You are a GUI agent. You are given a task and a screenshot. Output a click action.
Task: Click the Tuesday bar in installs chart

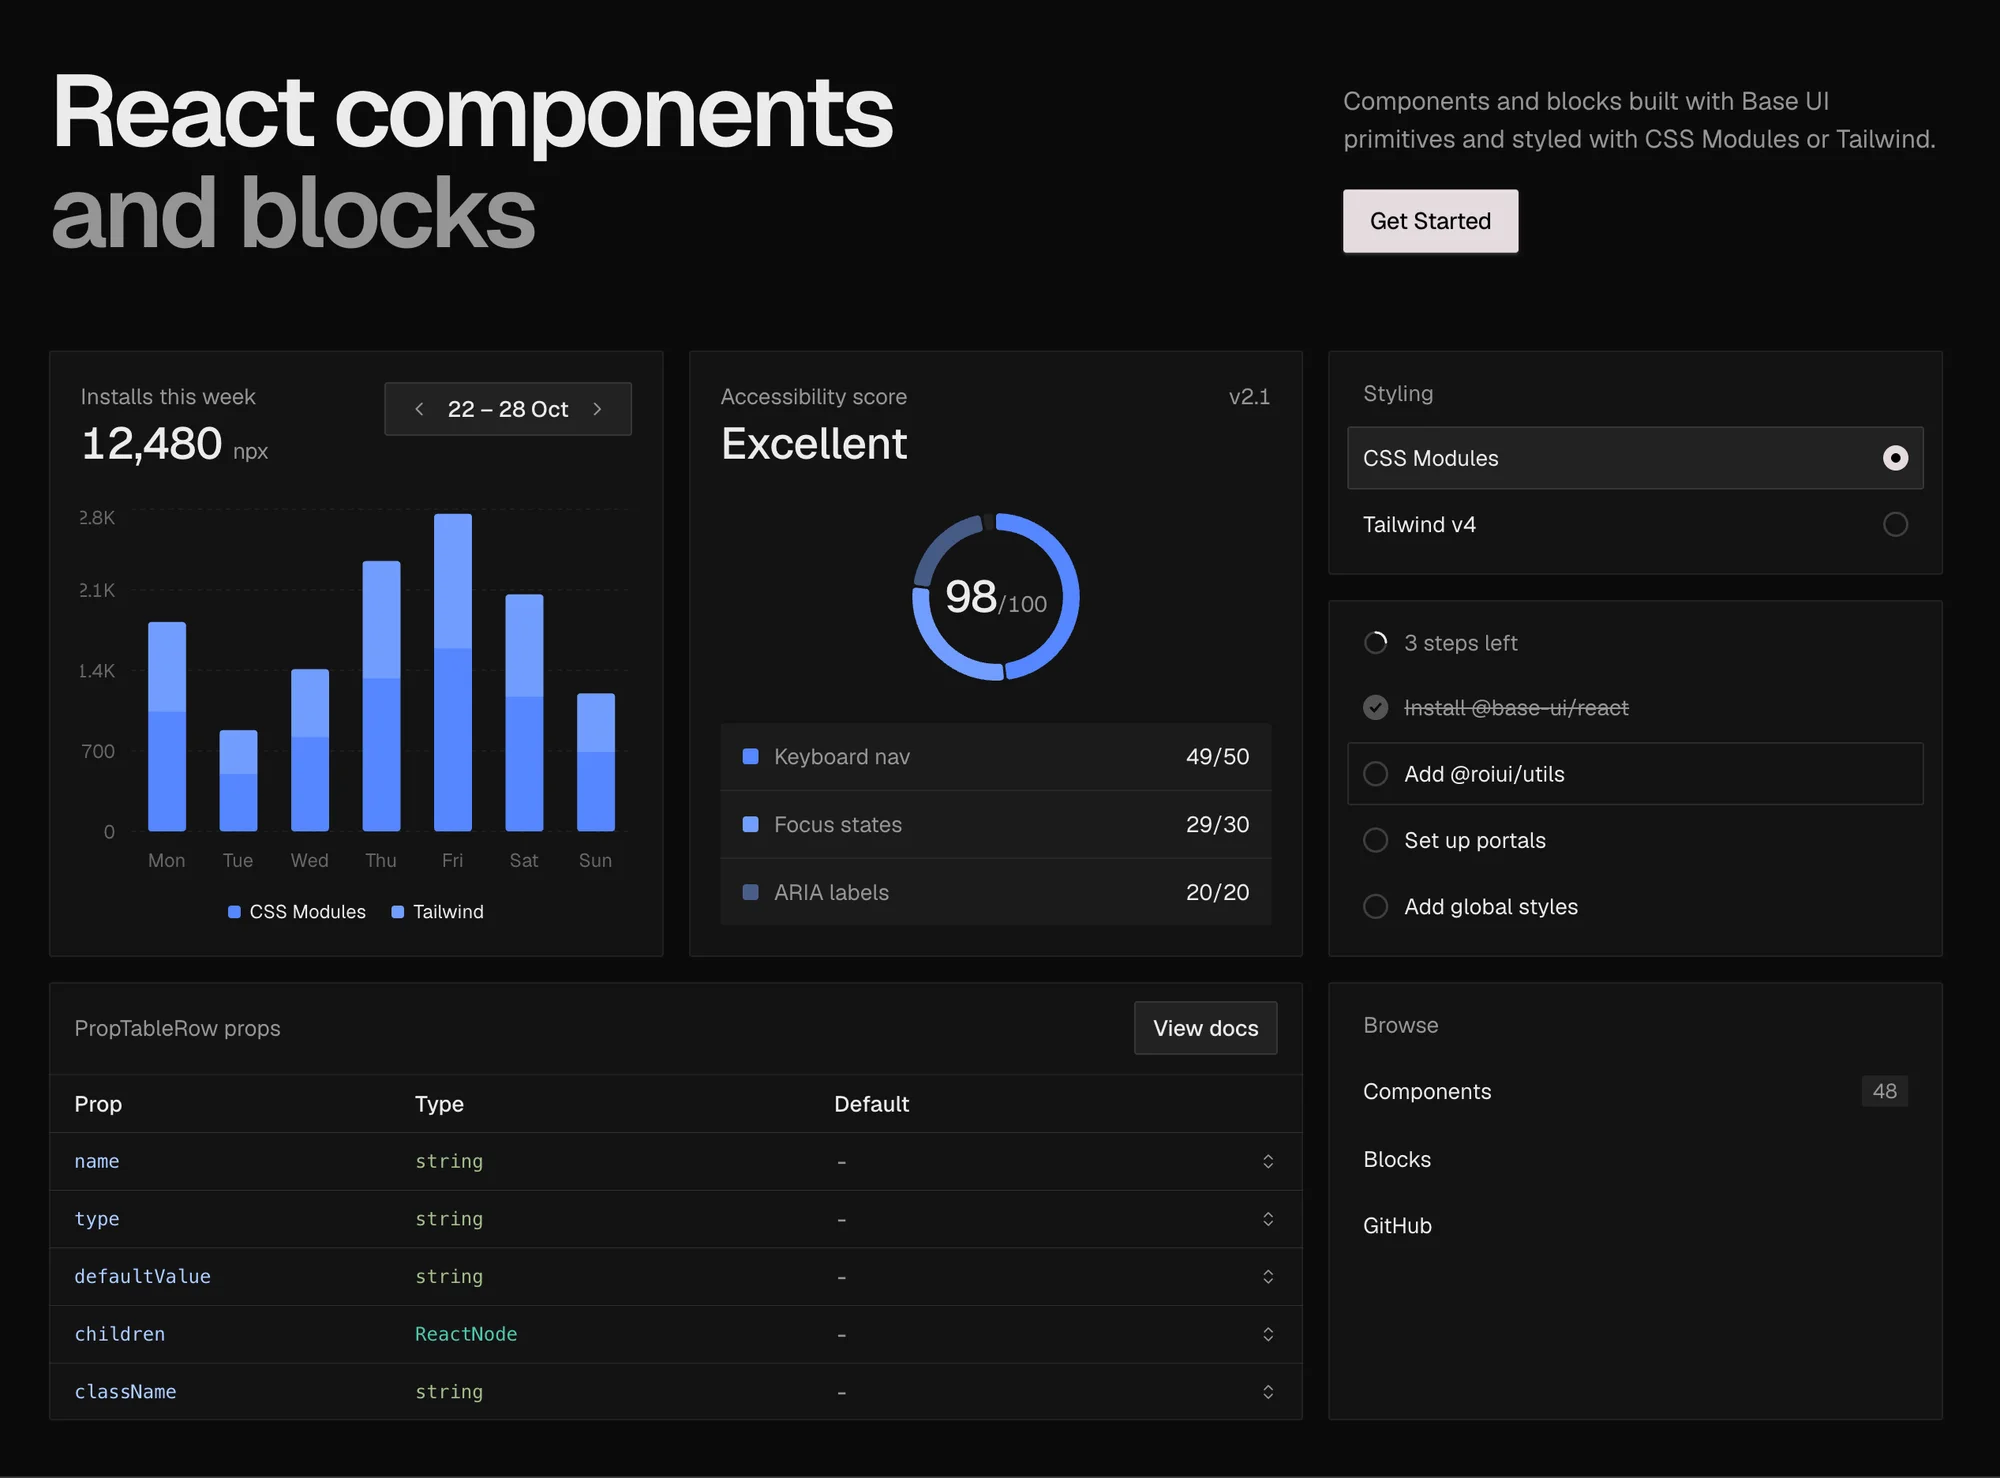[x=238, y=780]
